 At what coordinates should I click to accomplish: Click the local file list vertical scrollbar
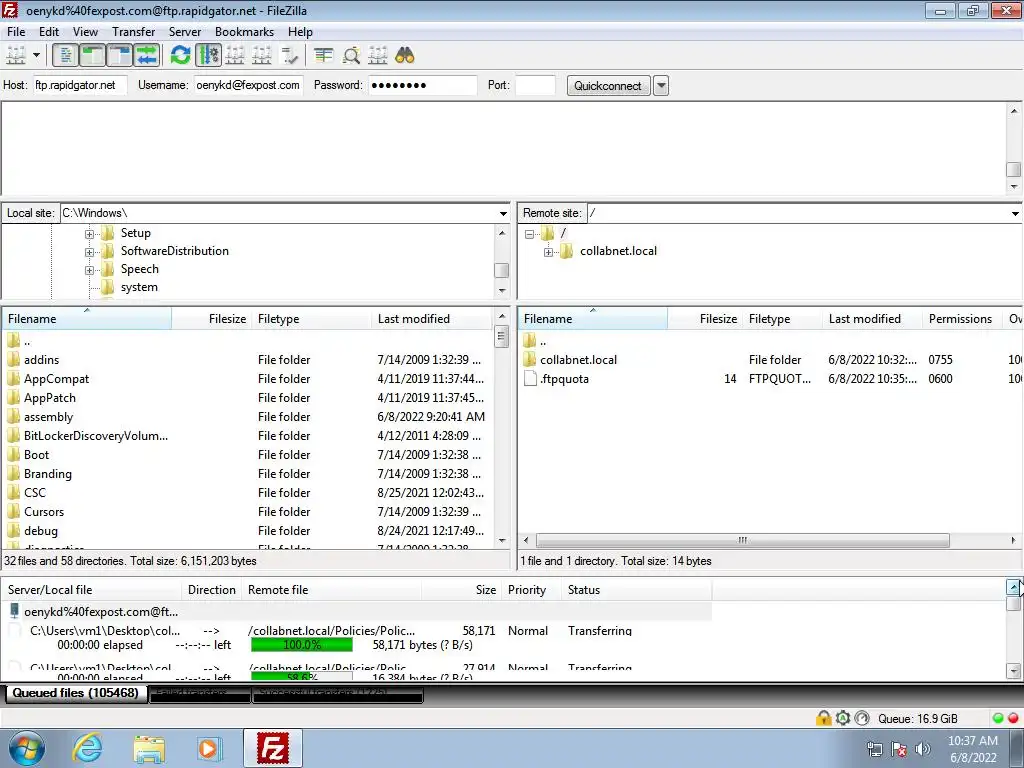[x=502, y=338]
